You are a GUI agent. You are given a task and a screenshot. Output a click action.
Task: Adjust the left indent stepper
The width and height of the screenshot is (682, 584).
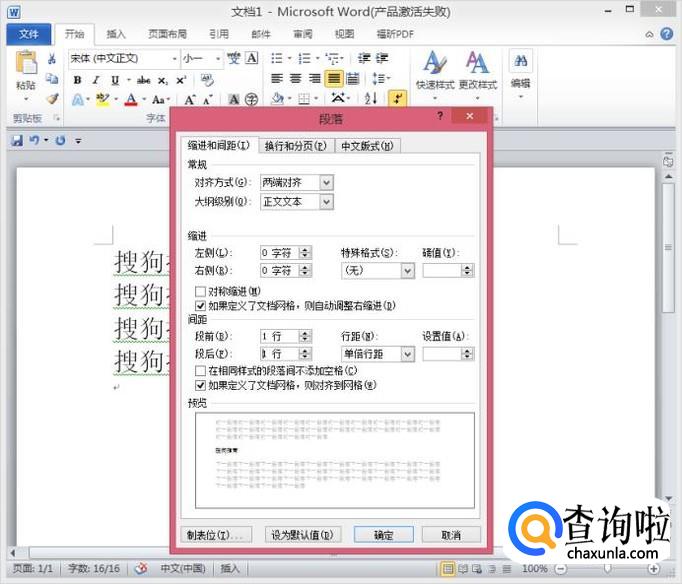[305, 253]
